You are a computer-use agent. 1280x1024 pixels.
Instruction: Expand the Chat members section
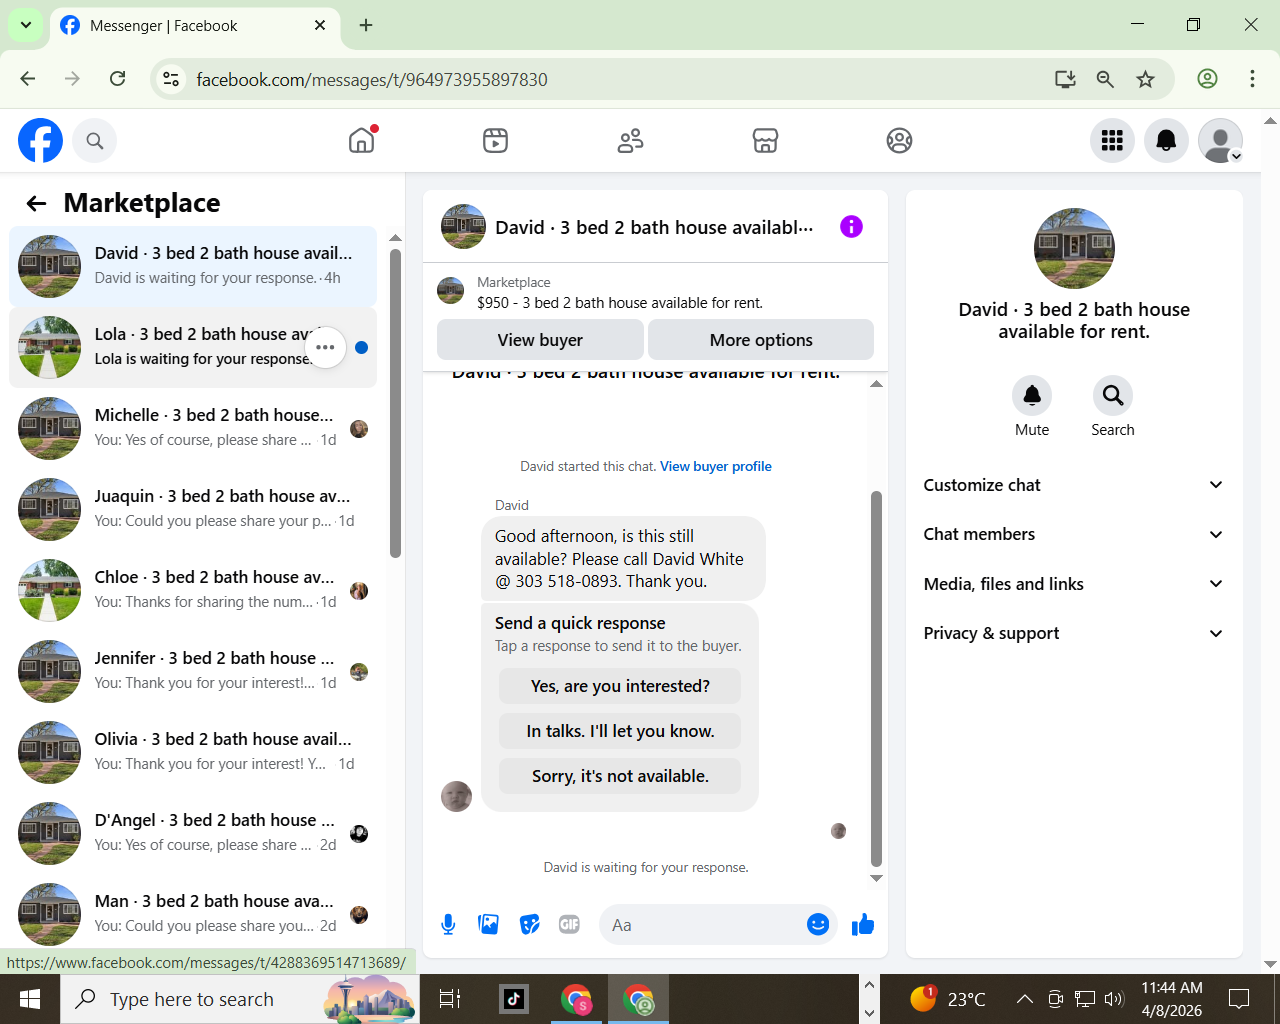1074,534
